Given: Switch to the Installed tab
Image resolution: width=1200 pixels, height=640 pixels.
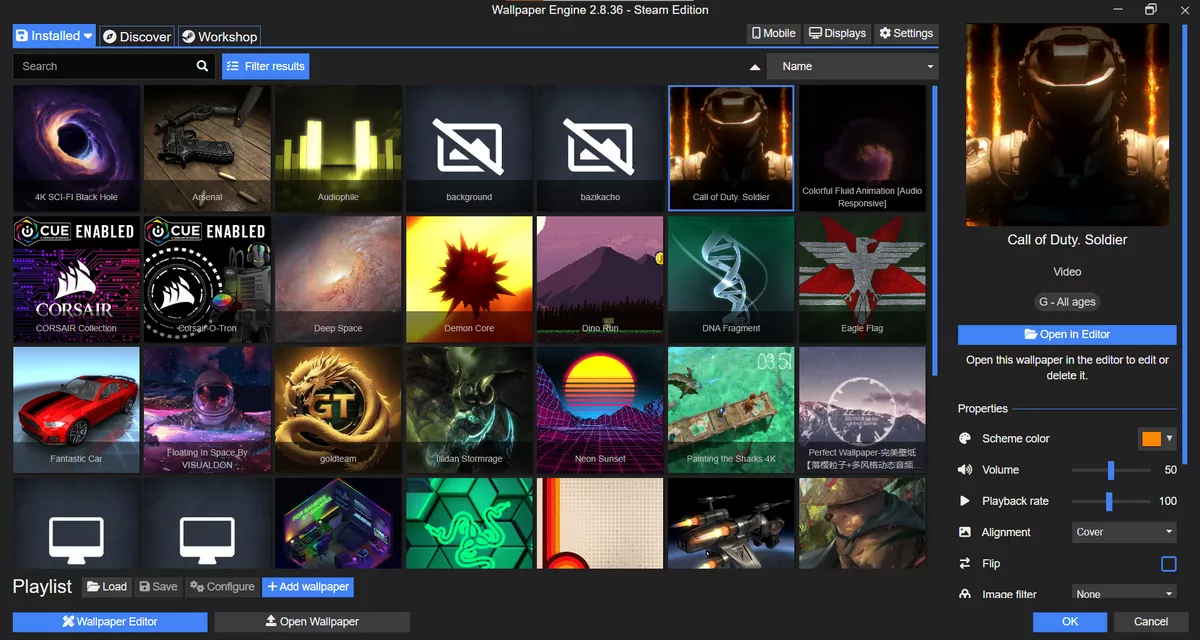Looking at the screenshot, I should 54,36.
